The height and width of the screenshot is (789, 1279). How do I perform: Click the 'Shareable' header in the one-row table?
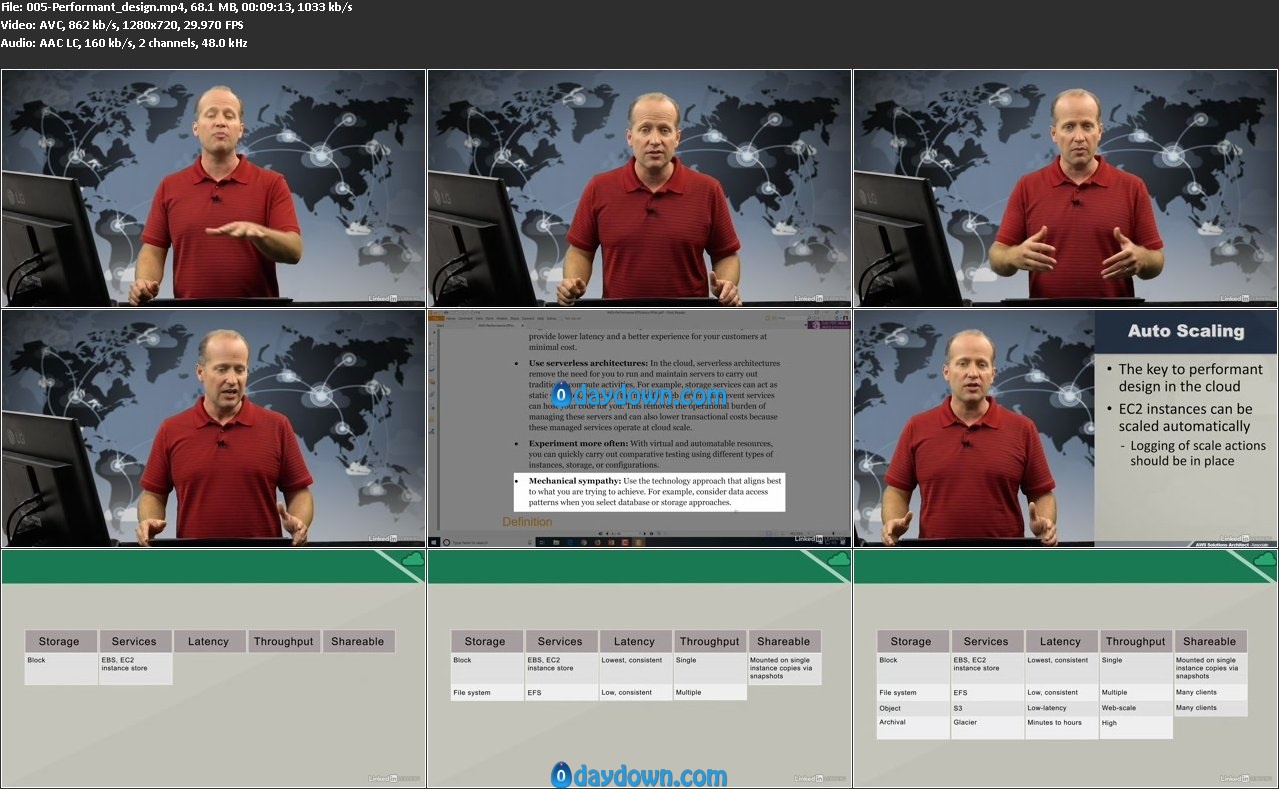(x=357, y=641)
